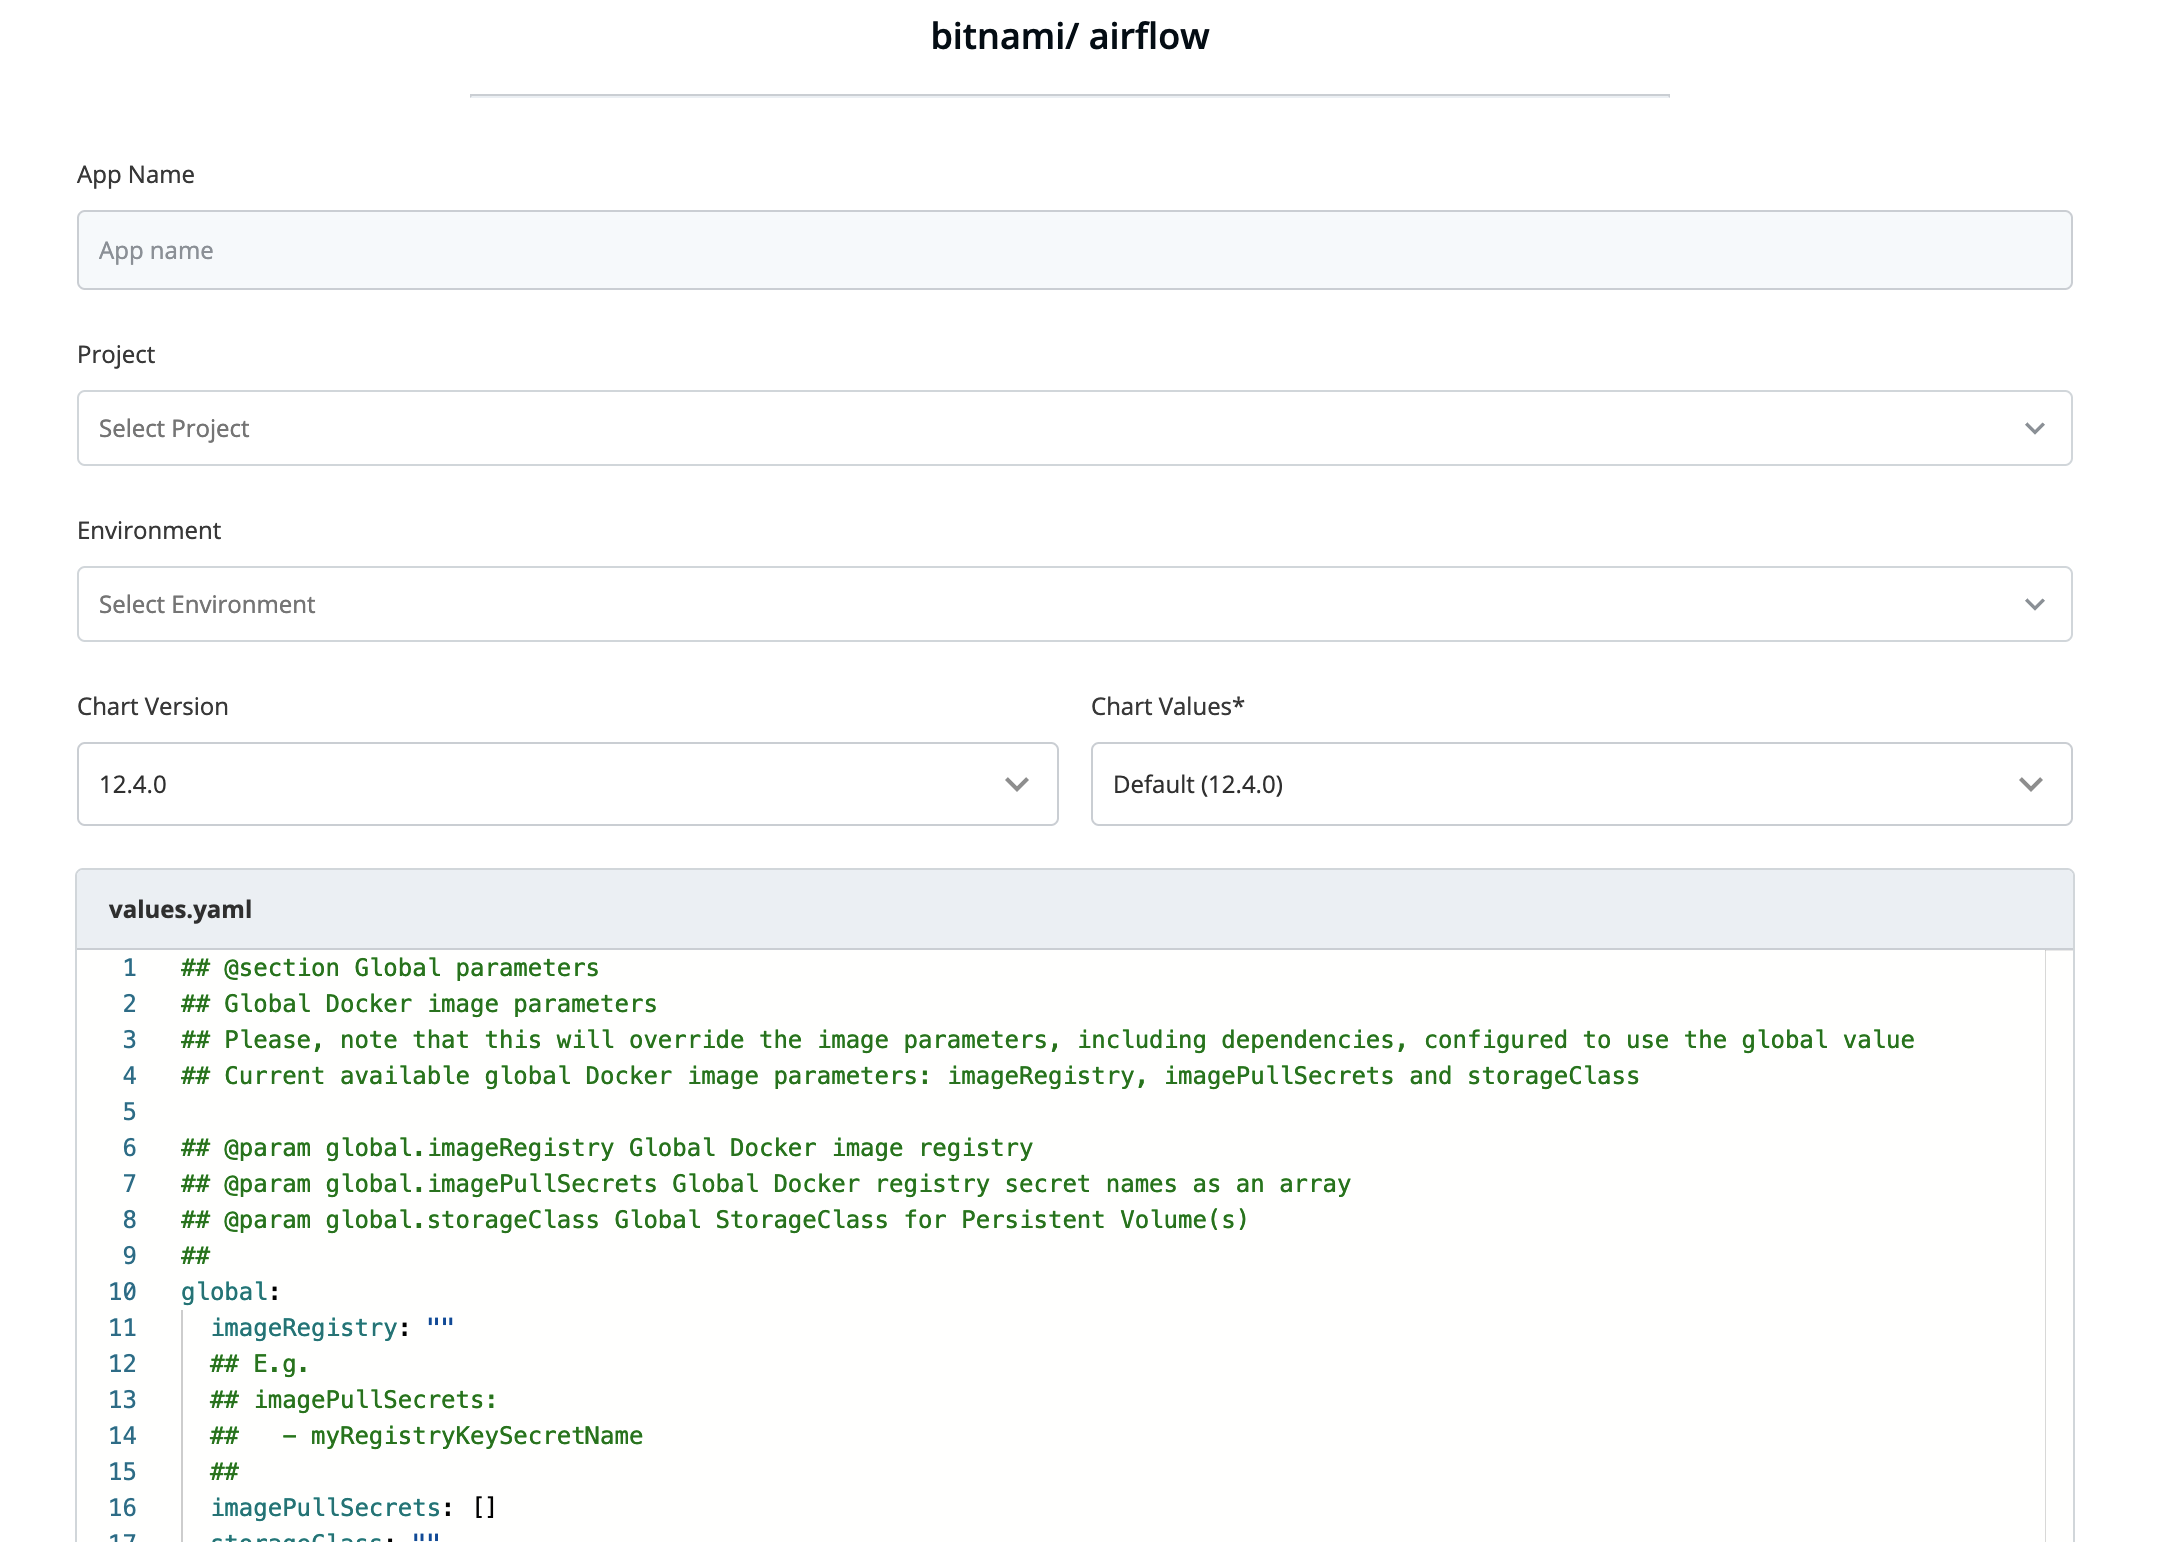
Task: Open the Chart Version 12.4.0 dropdown
Action: tap(567, 784)
